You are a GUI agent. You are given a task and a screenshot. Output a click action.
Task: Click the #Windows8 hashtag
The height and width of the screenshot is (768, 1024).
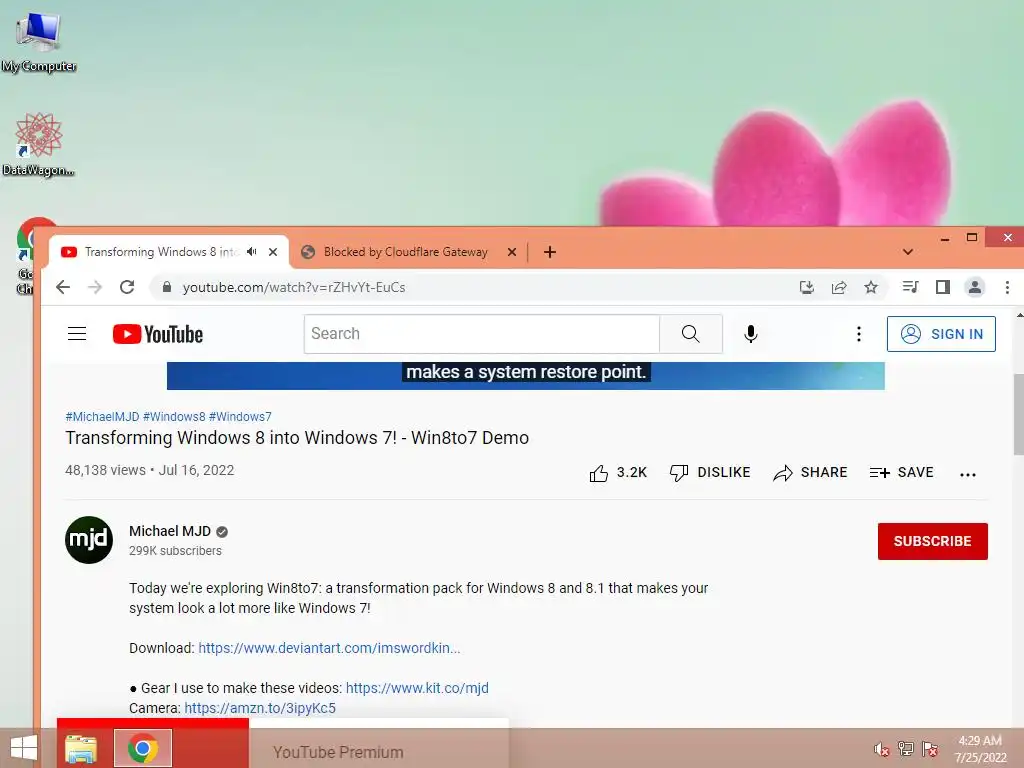[x=174, y=417]
